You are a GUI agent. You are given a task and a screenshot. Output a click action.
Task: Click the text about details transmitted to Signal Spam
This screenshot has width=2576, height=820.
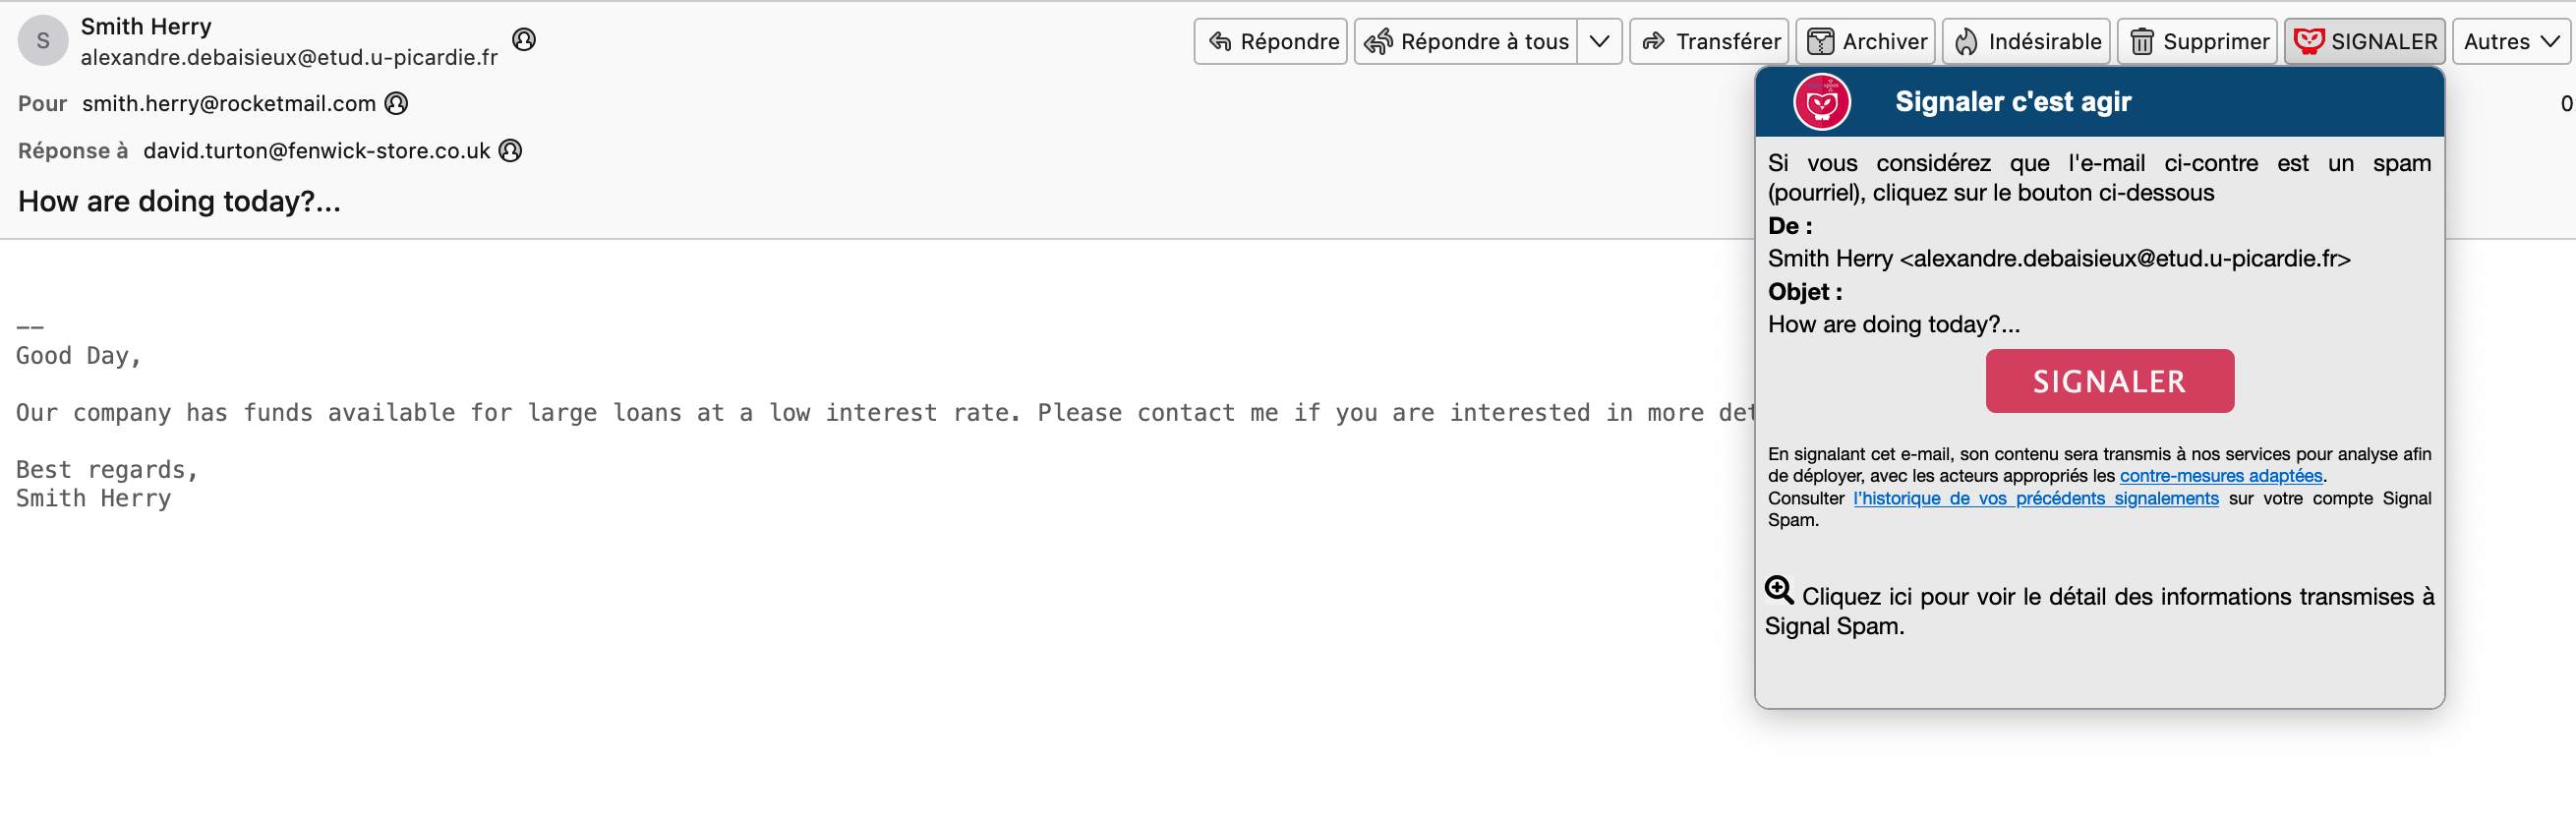click(2100, 611)
